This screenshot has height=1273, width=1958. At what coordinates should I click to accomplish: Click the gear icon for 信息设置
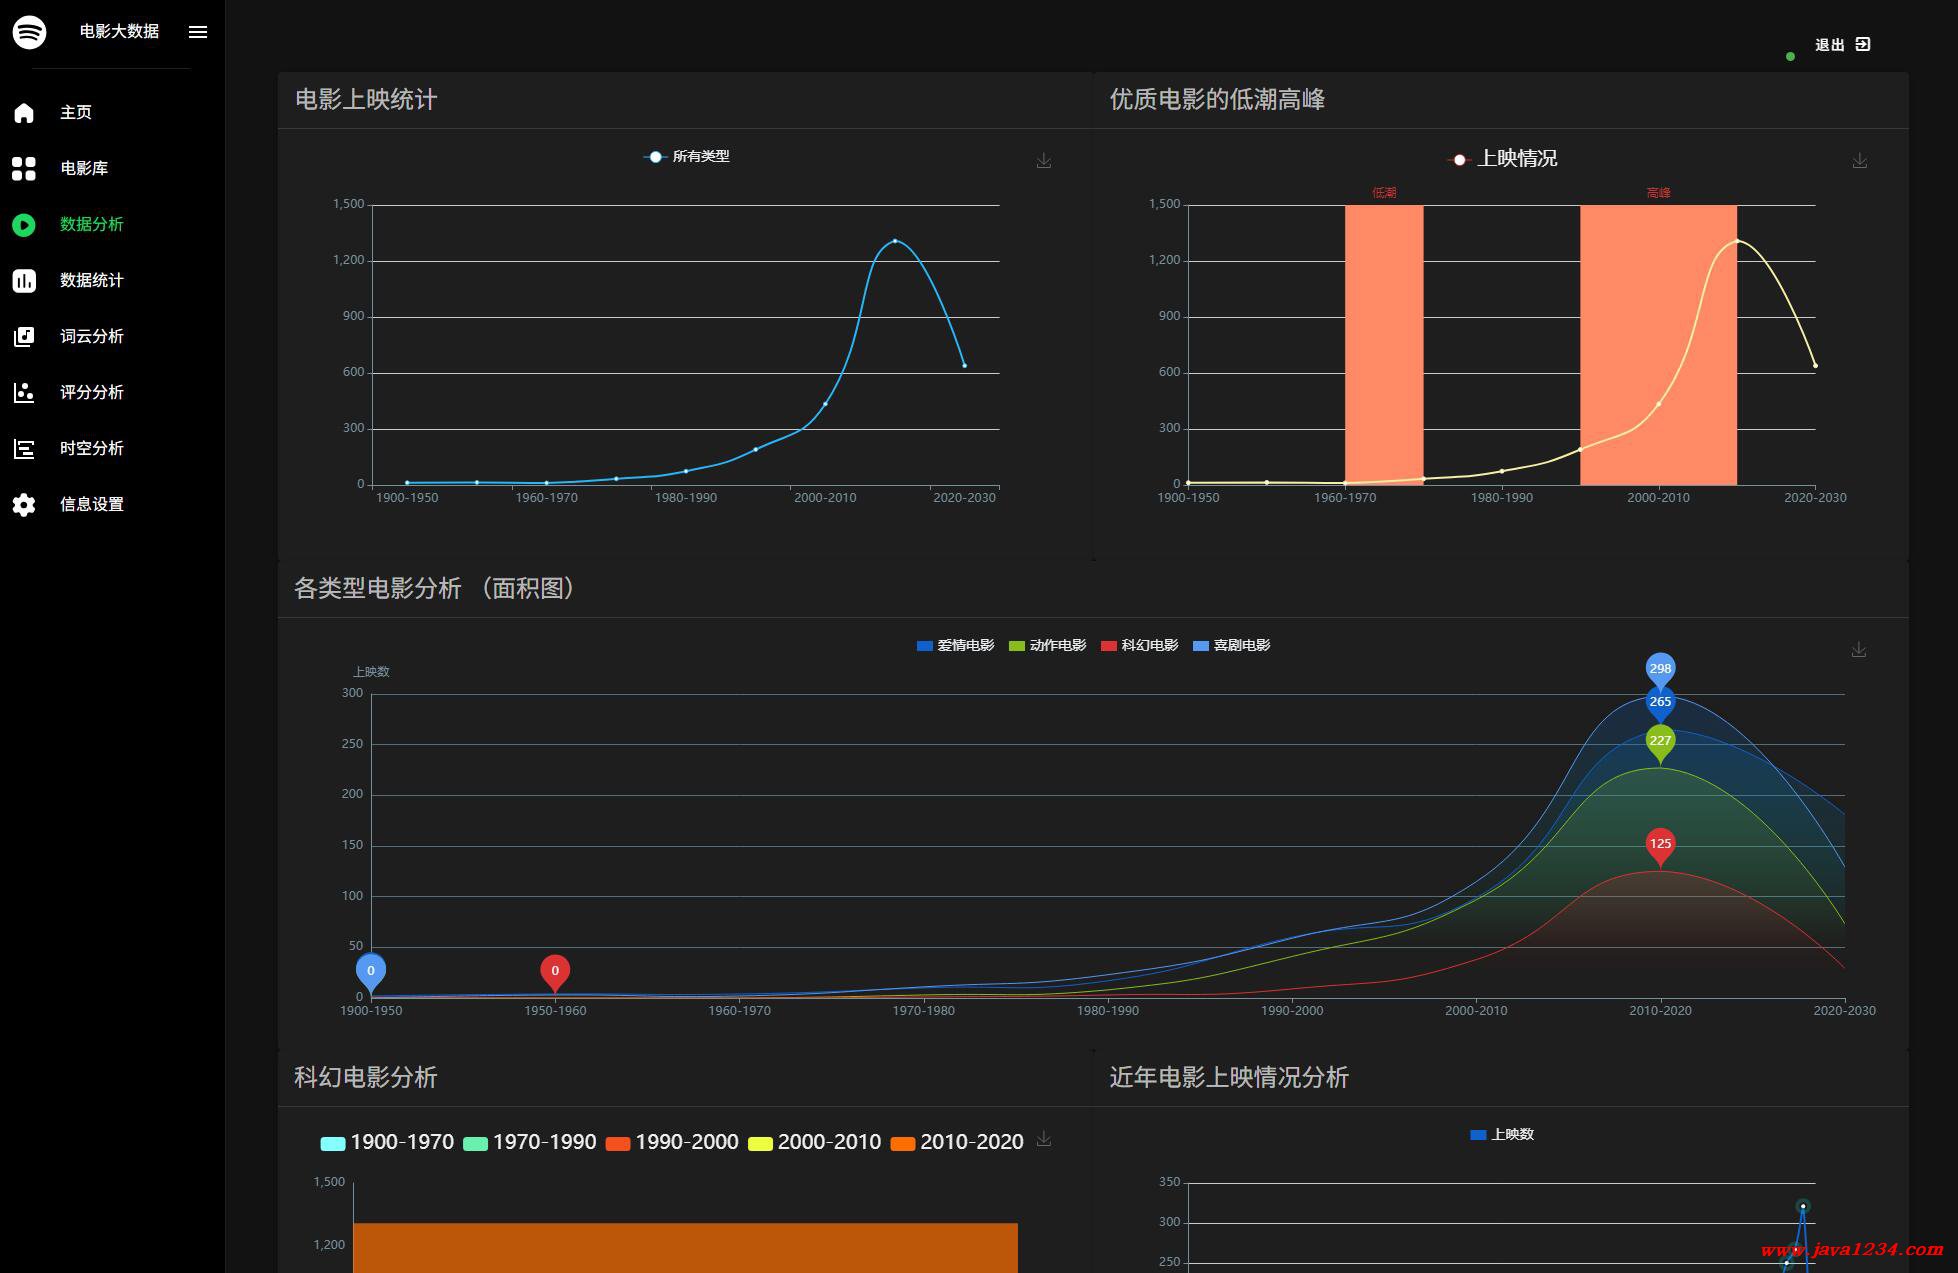[24, 504]
